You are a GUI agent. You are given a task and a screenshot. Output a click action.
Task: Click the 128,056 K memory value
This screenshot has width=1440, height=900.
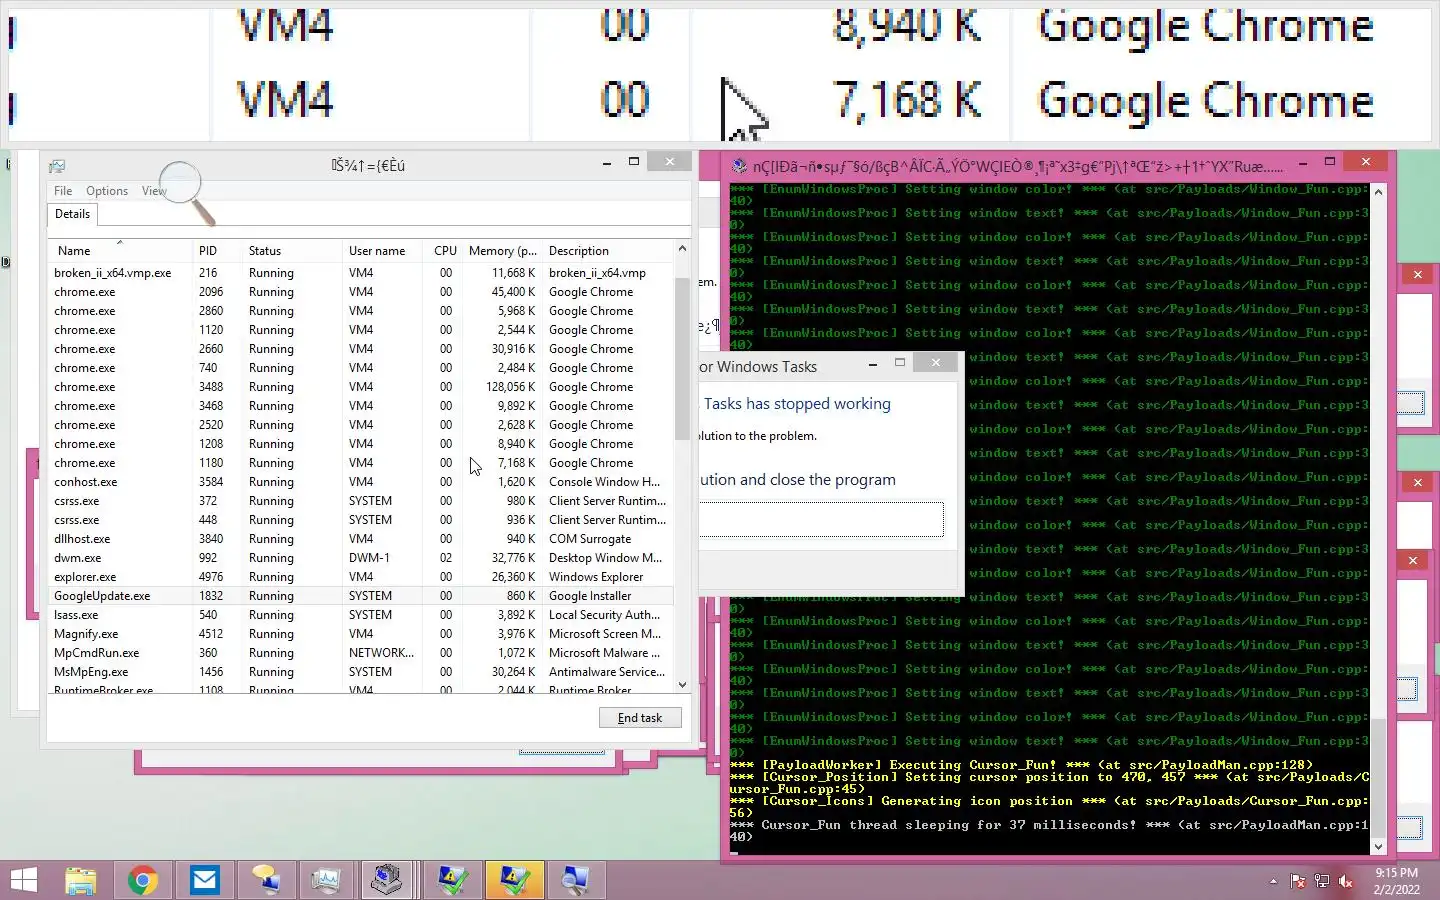point(511,387)
